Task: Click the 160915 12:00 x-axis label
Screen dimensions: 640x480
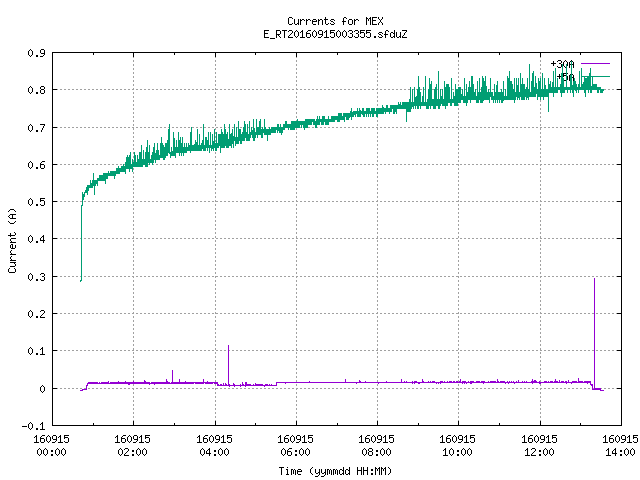Action: [539, 445]
